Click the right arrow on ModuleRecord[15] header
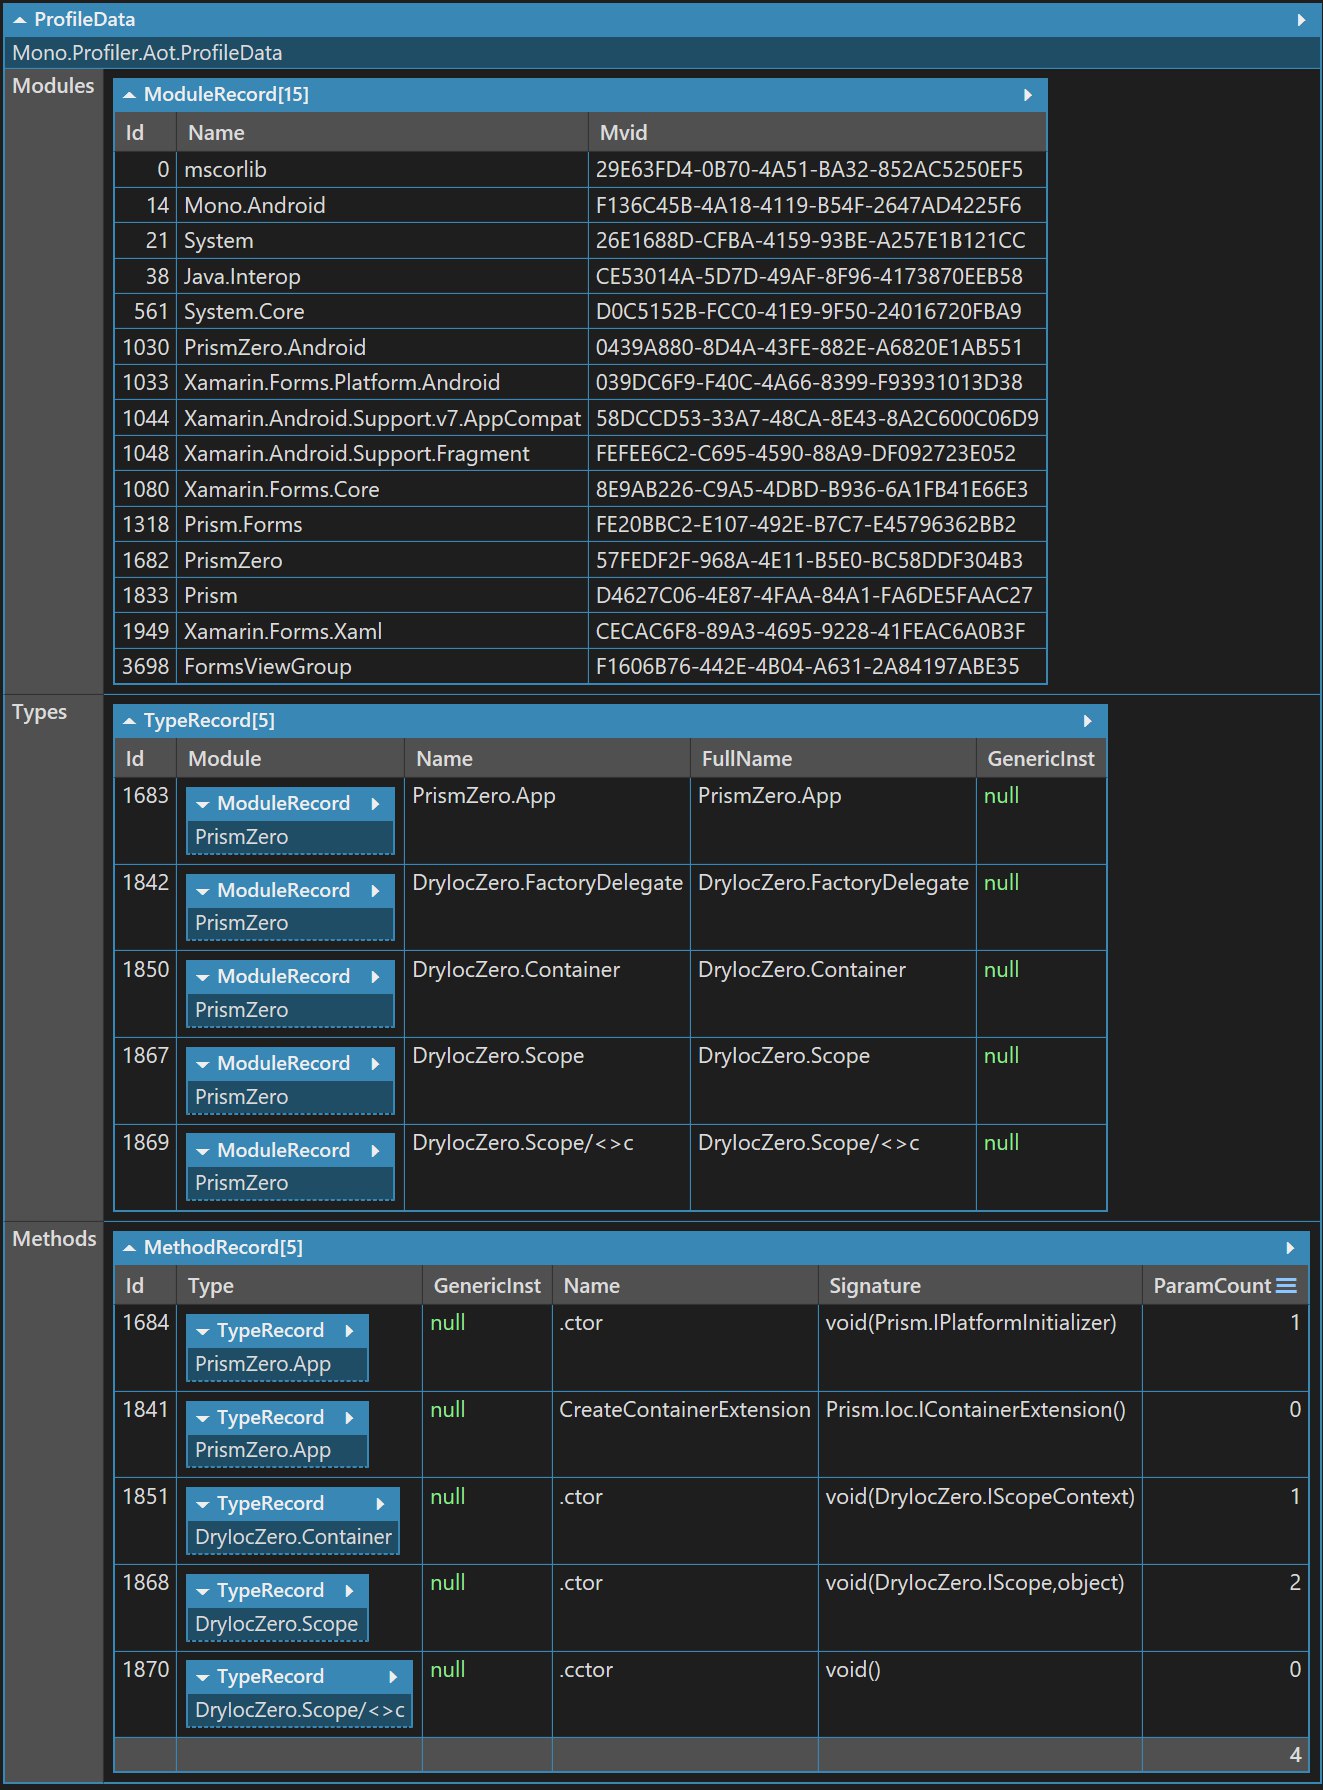 1028,95
